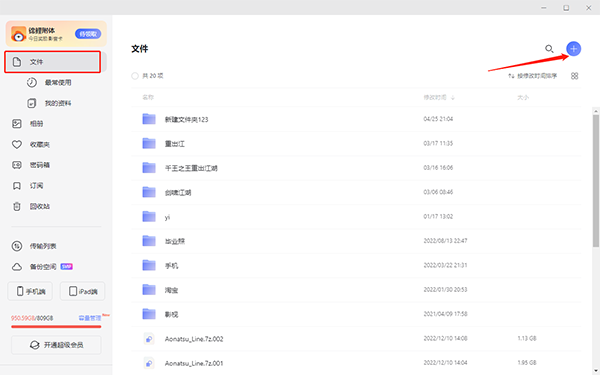
Task: Click the 手机端 mobile client button
Action: coord(30,292)
